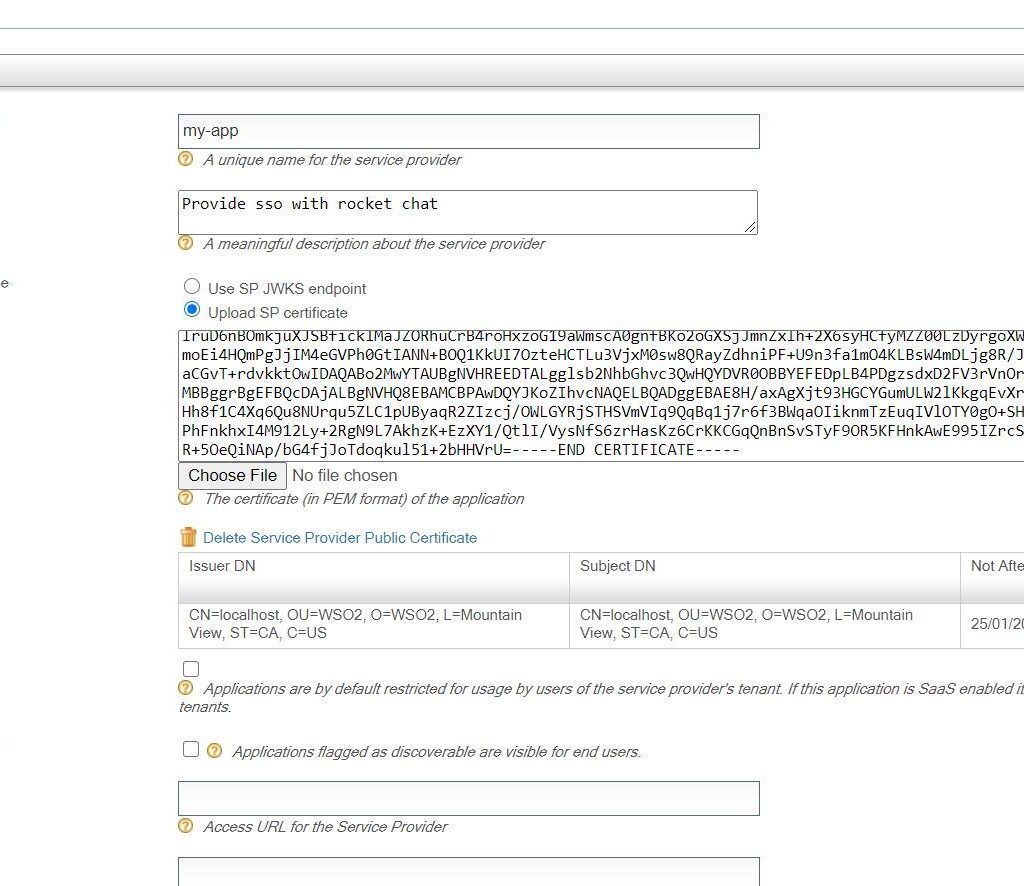Select the Use SP JWKS endpoint option
The height and width of the screenshot is (886, 1024).
coord(192,287)
